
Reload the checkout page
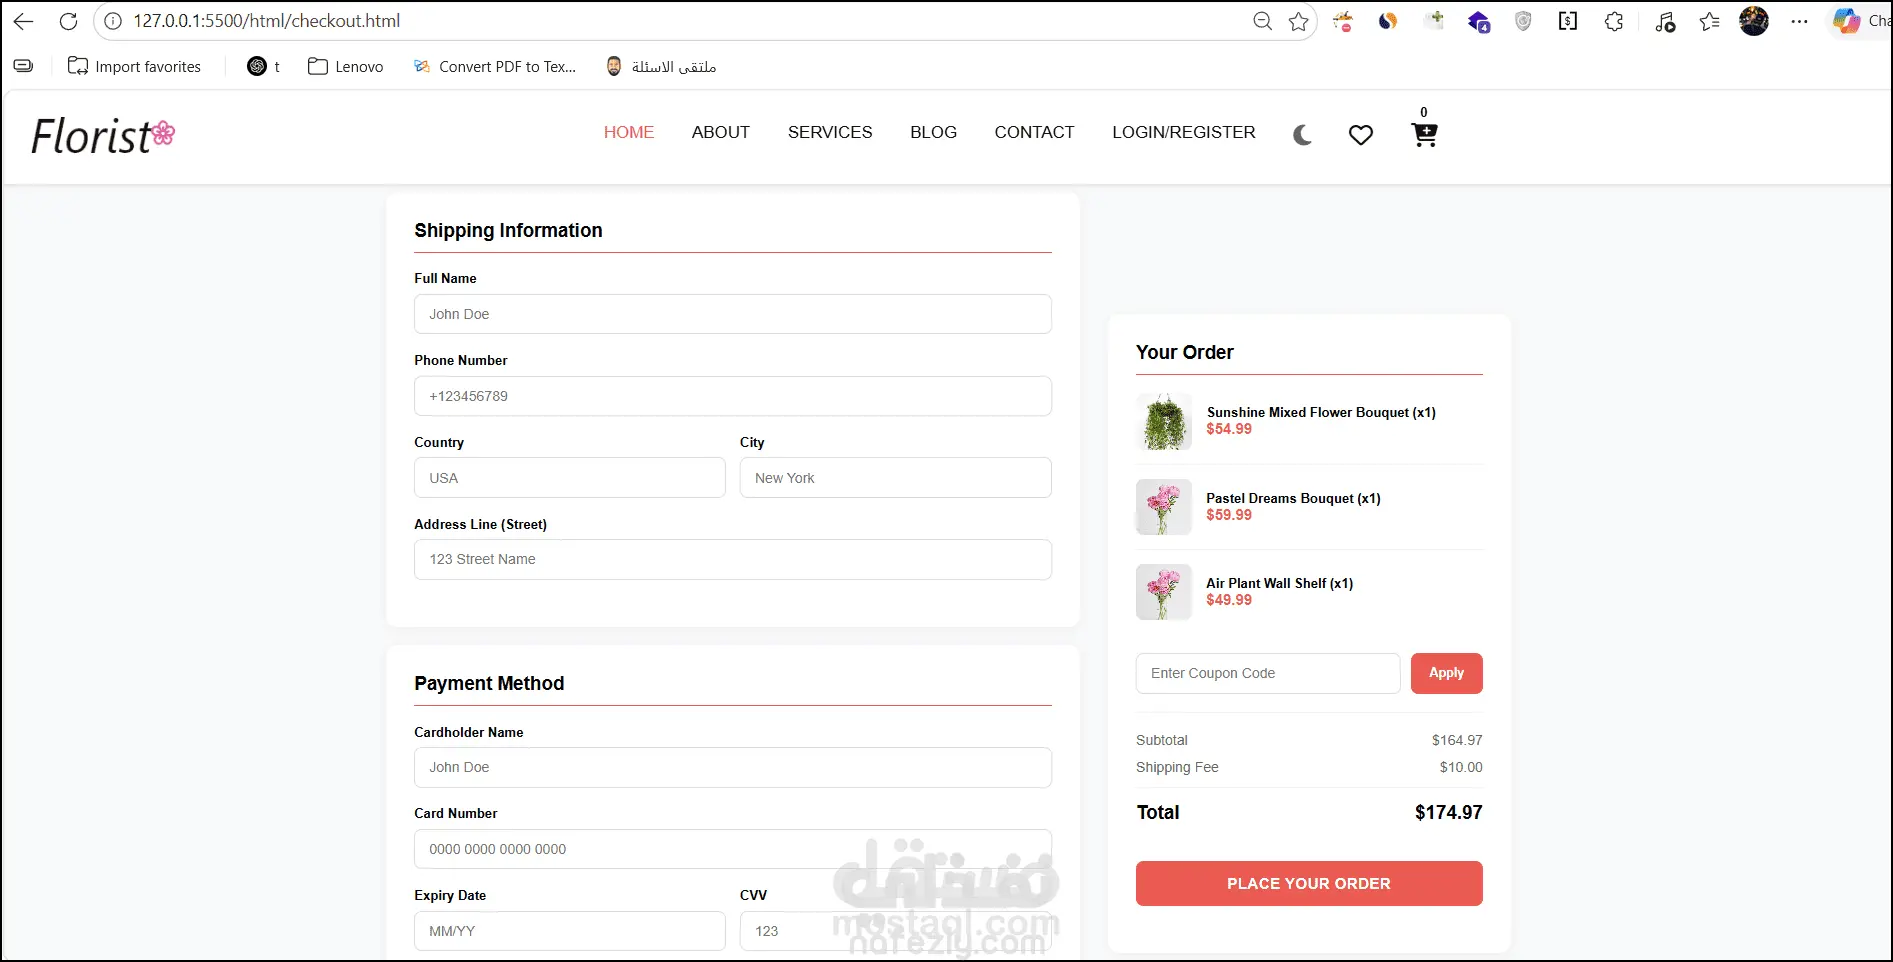click(x=68, y=21)
